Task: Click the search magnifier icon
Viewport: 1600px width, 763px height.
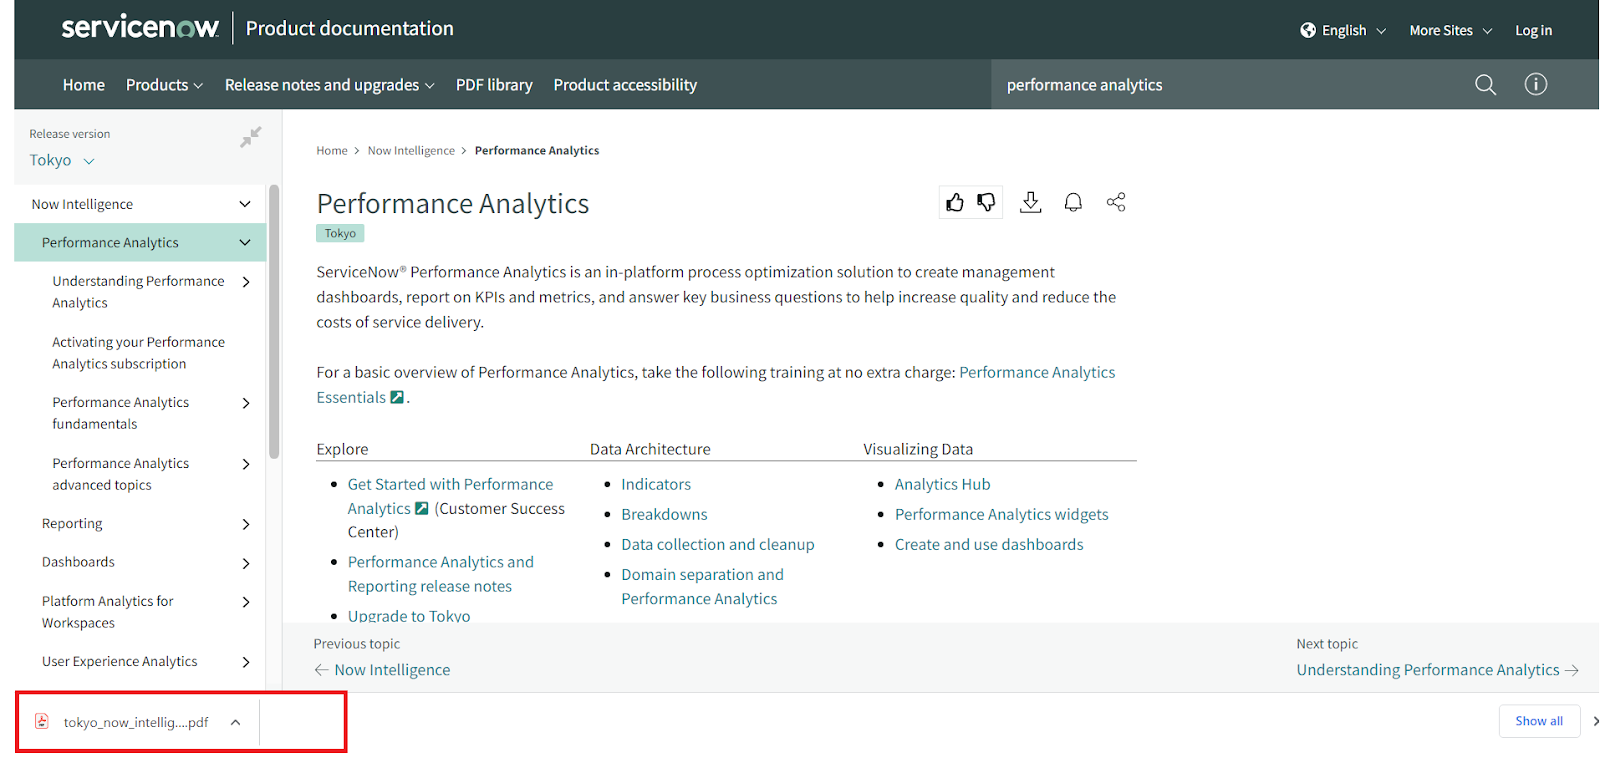Action: (x=1485, y=85)
